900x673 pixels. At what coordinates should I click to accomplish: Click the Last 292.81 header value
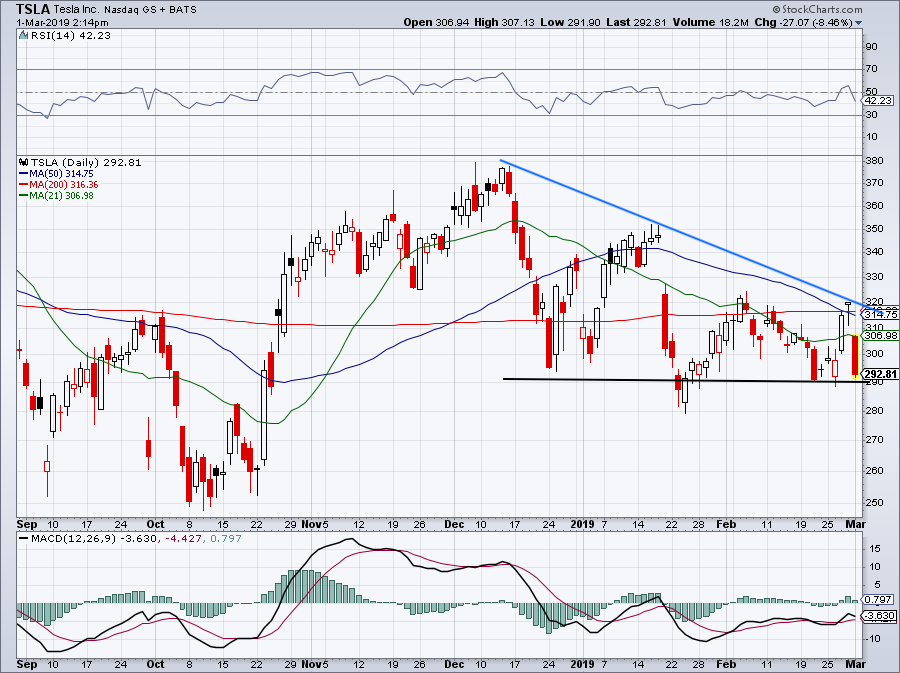click(636, 22)
